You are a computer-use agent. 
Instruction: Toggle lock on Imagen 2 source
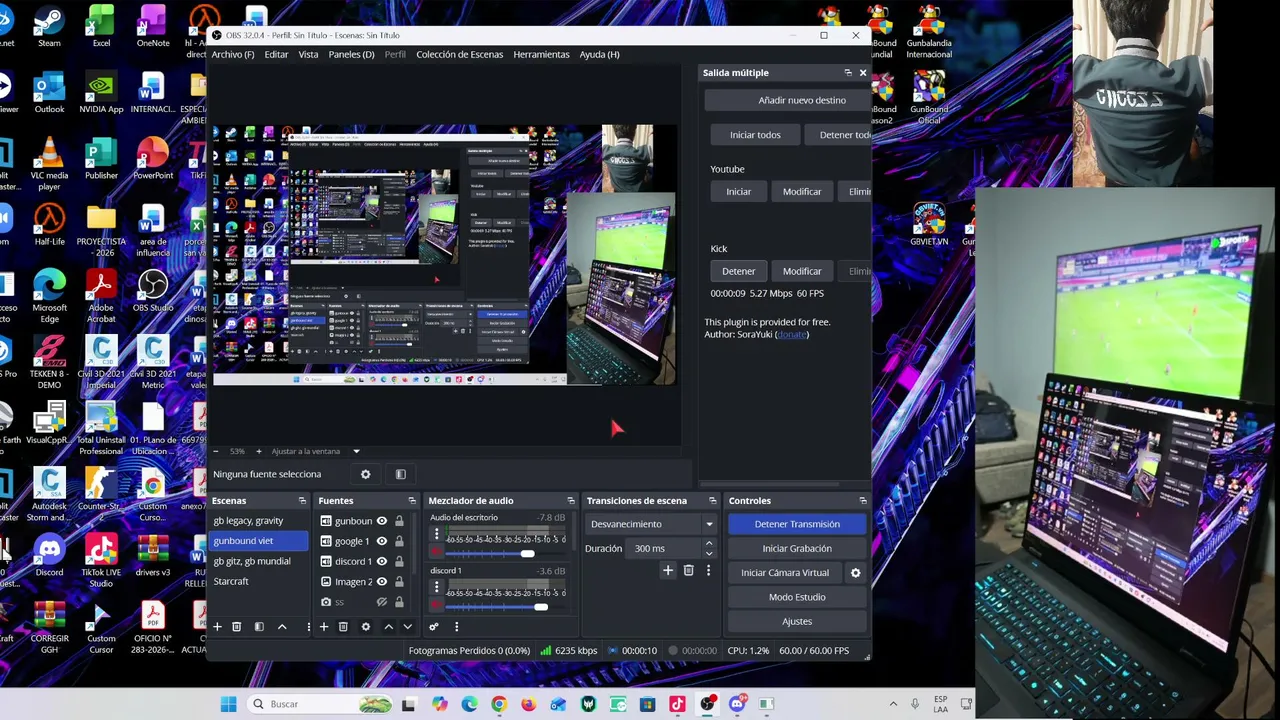pyautogui.click(x=399, y=581)
